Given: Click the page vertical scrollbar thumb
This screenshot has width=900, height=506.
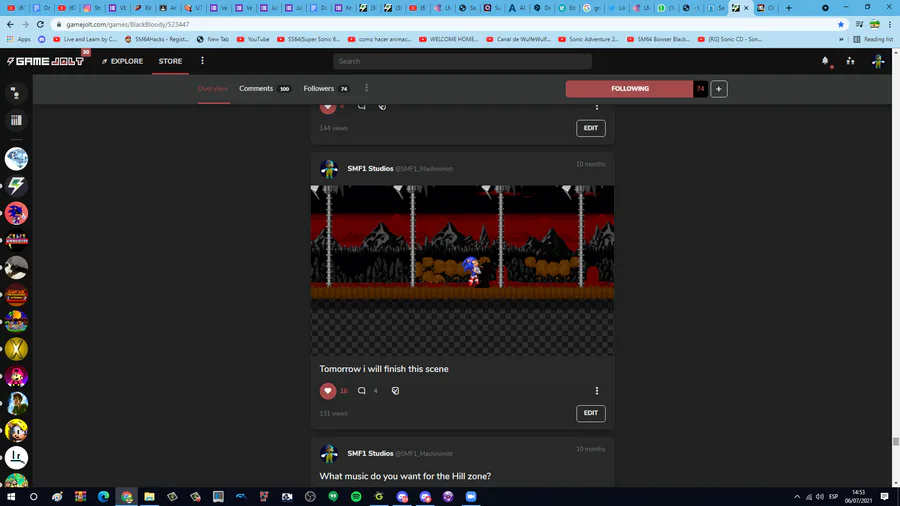Looking at the screenshot, I should 895,441.
